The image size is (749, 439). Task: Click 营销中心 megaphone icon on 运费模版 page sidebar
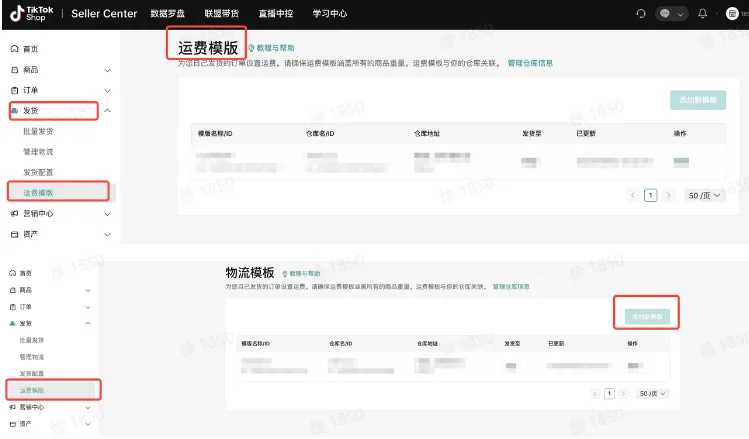coord(14,214)
